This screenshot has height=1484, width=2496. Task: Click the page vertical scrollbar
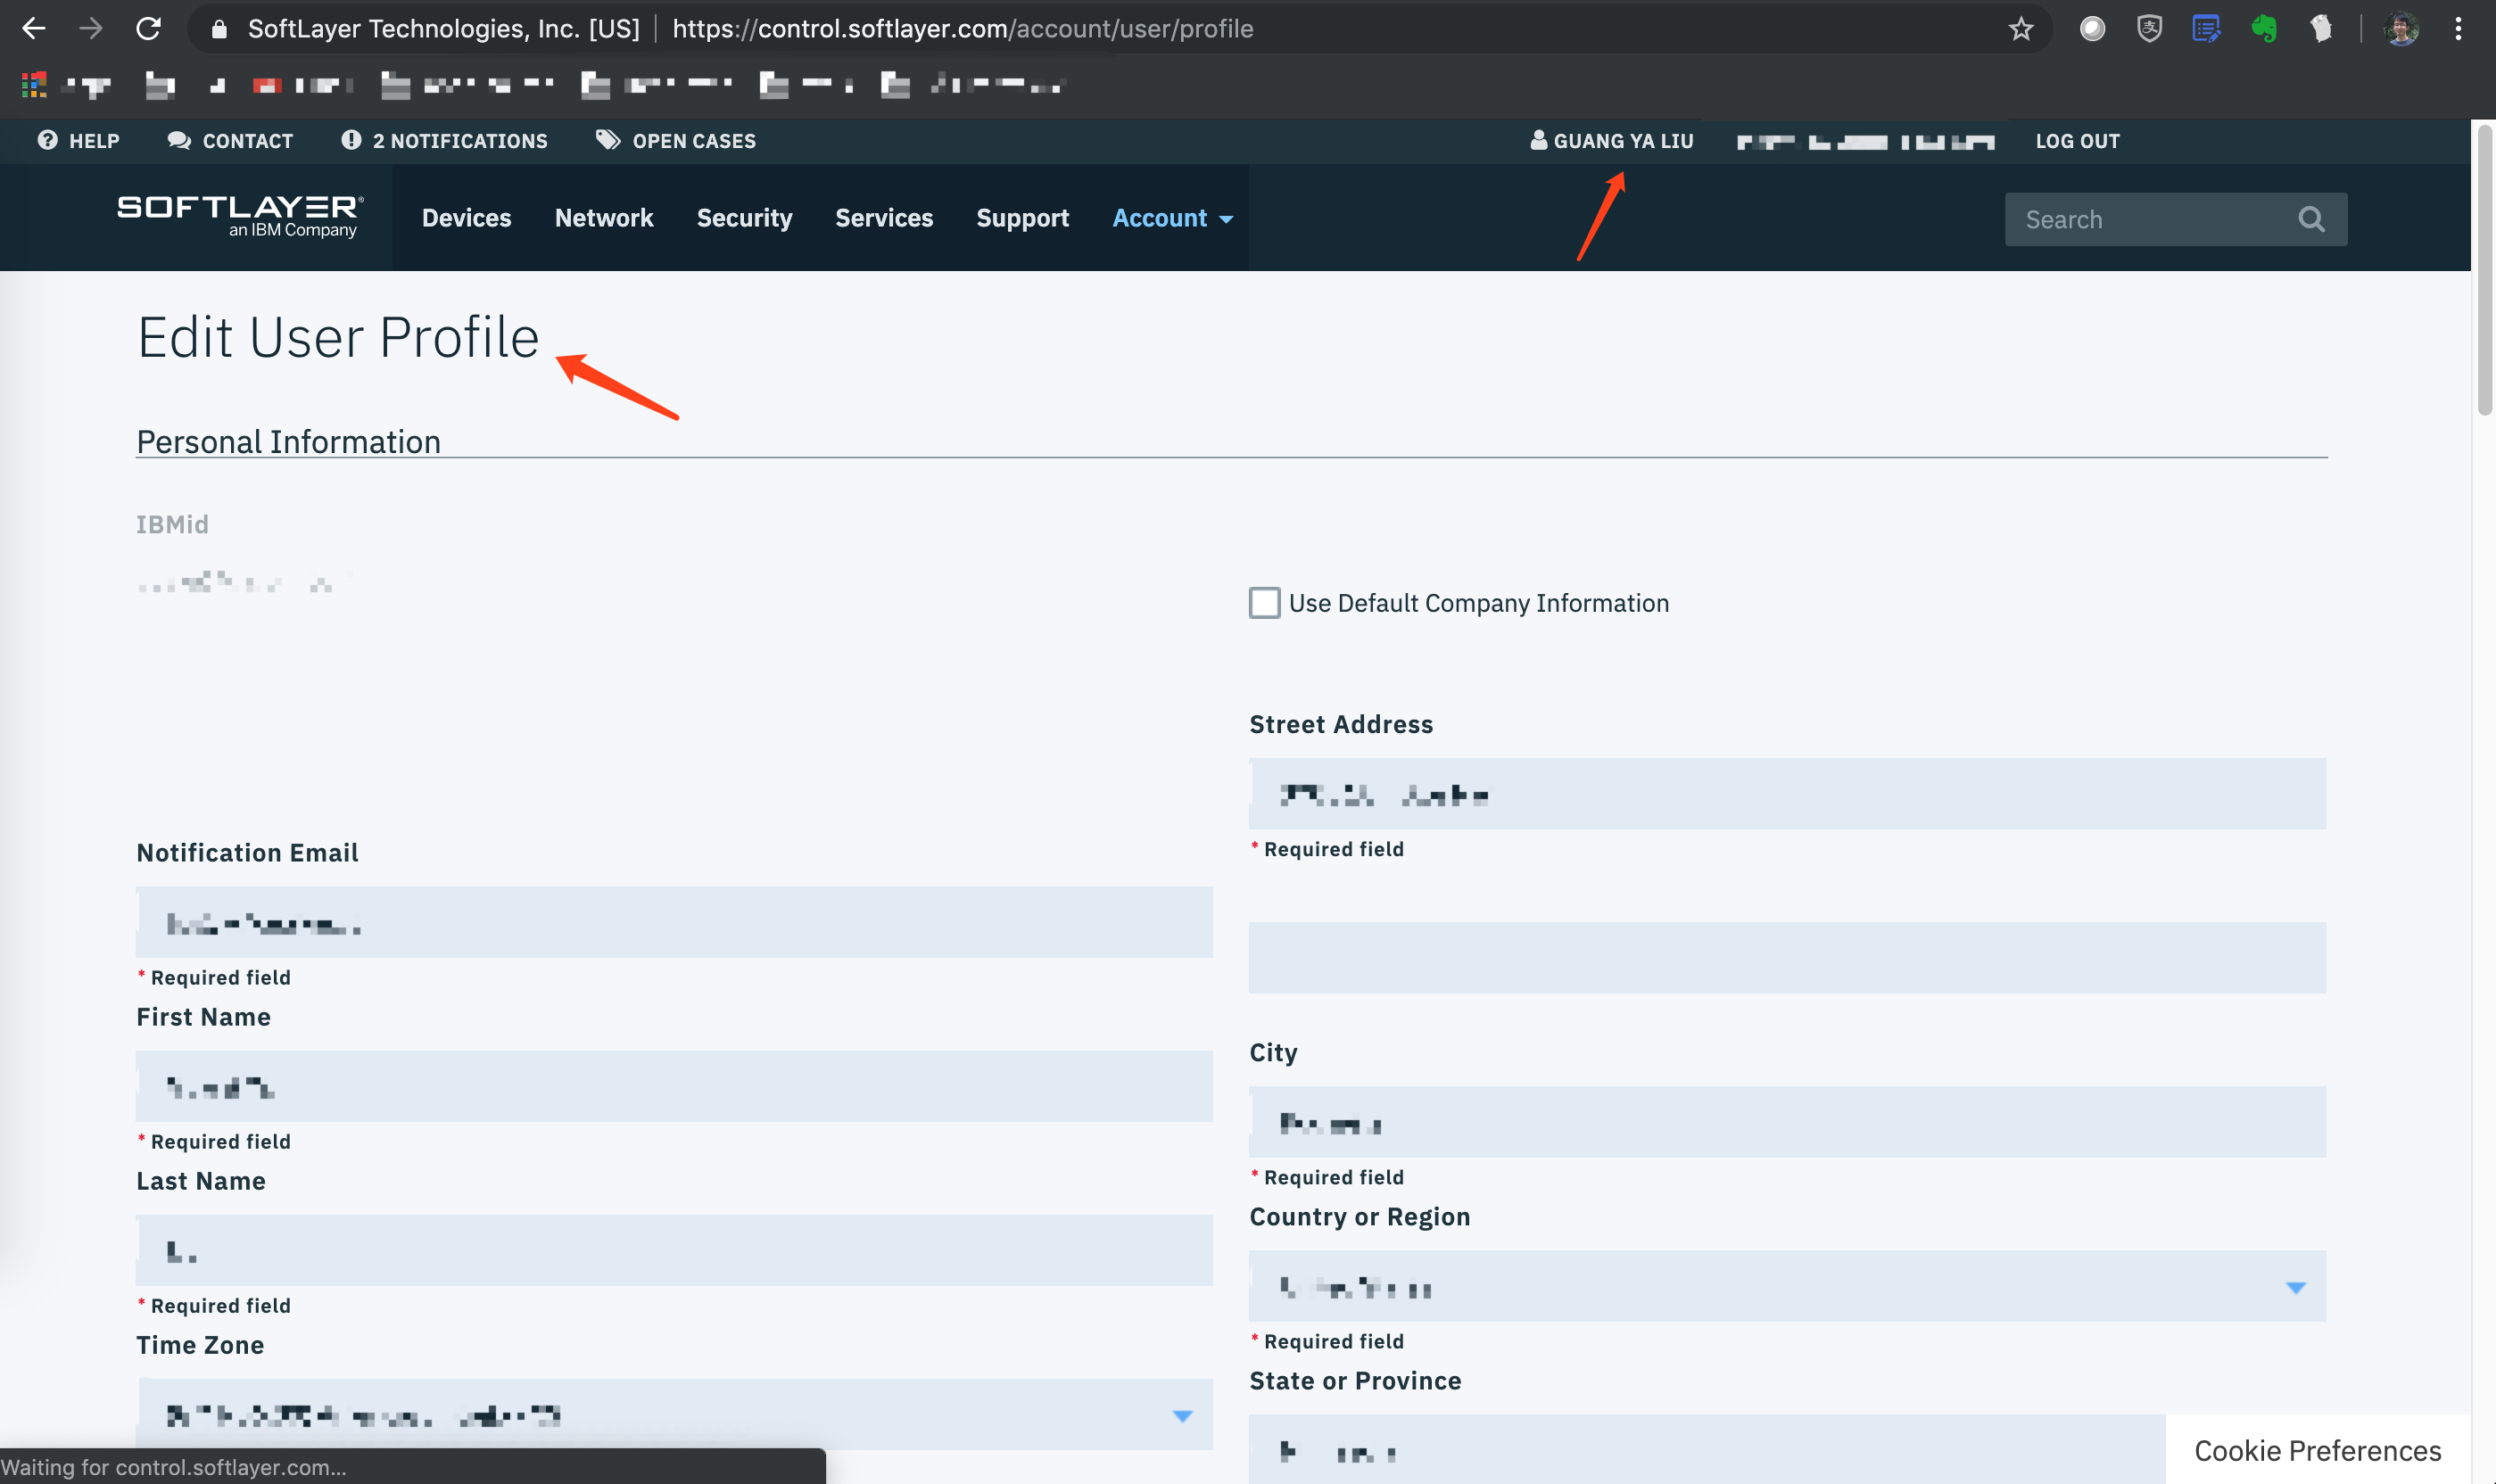2484,270
